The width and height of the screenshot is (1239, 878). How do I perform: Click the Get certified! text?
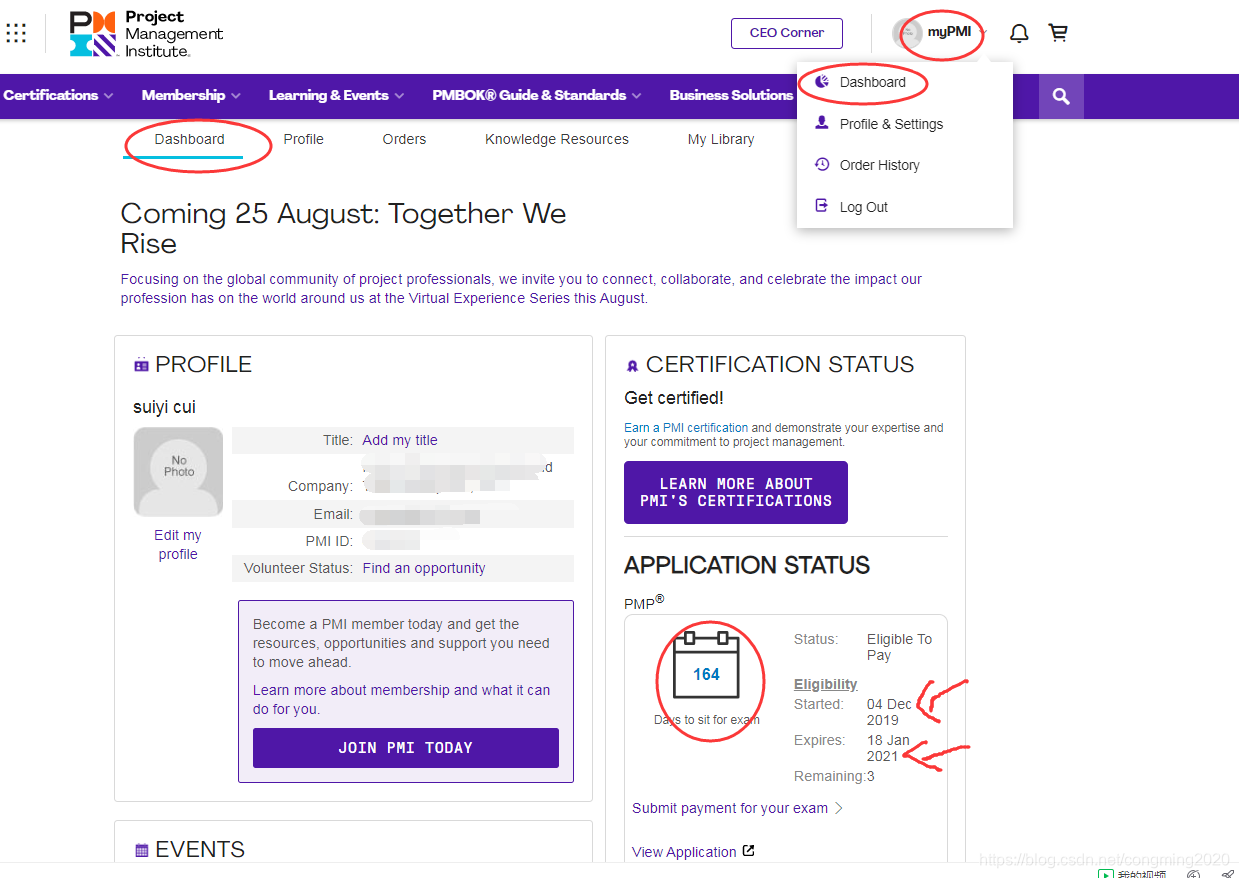tap(674, 398)
